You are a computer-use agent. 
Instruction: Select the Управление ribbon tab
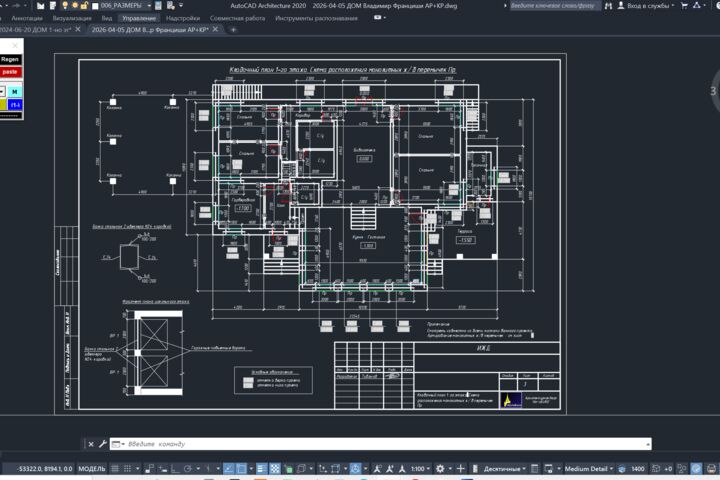tap(139, 18)
